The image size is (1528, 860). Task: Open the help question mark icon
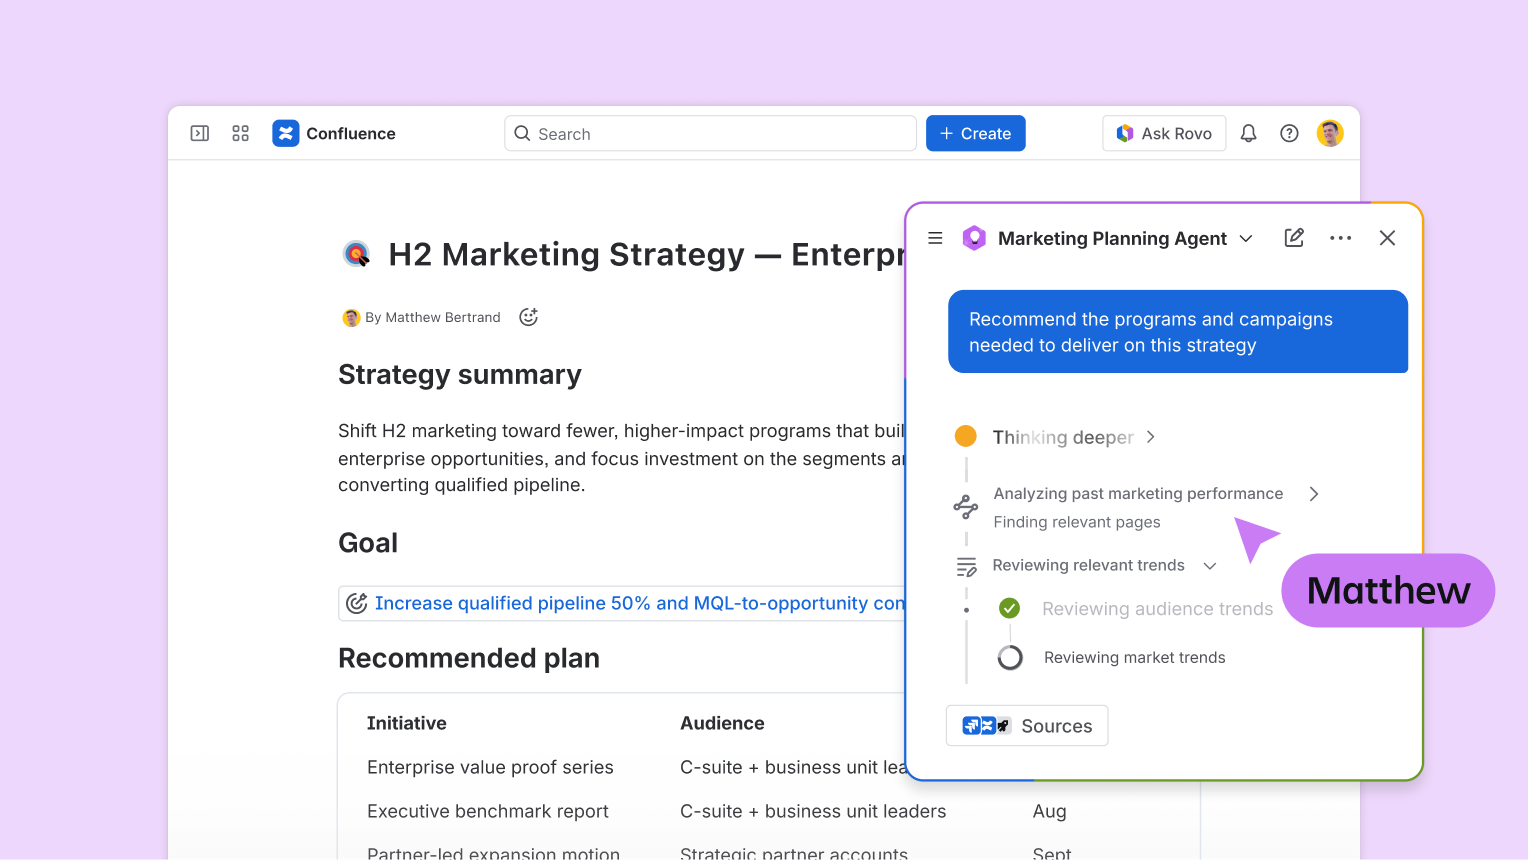(1290, 133)
